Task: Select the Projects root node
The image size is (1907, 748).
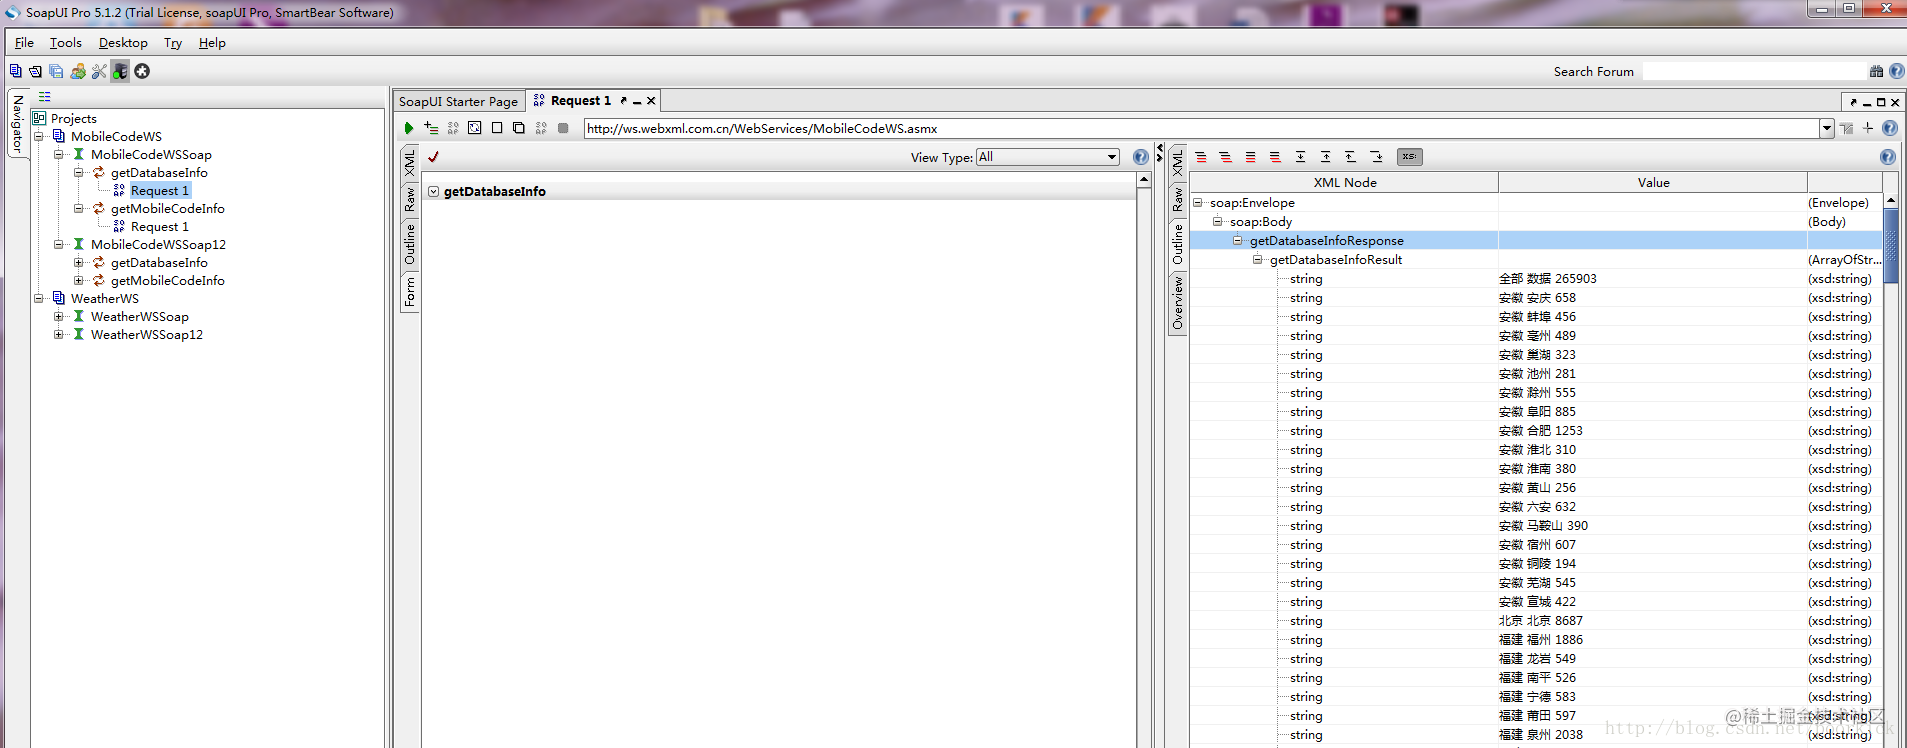Action: (x=74, y=118)
